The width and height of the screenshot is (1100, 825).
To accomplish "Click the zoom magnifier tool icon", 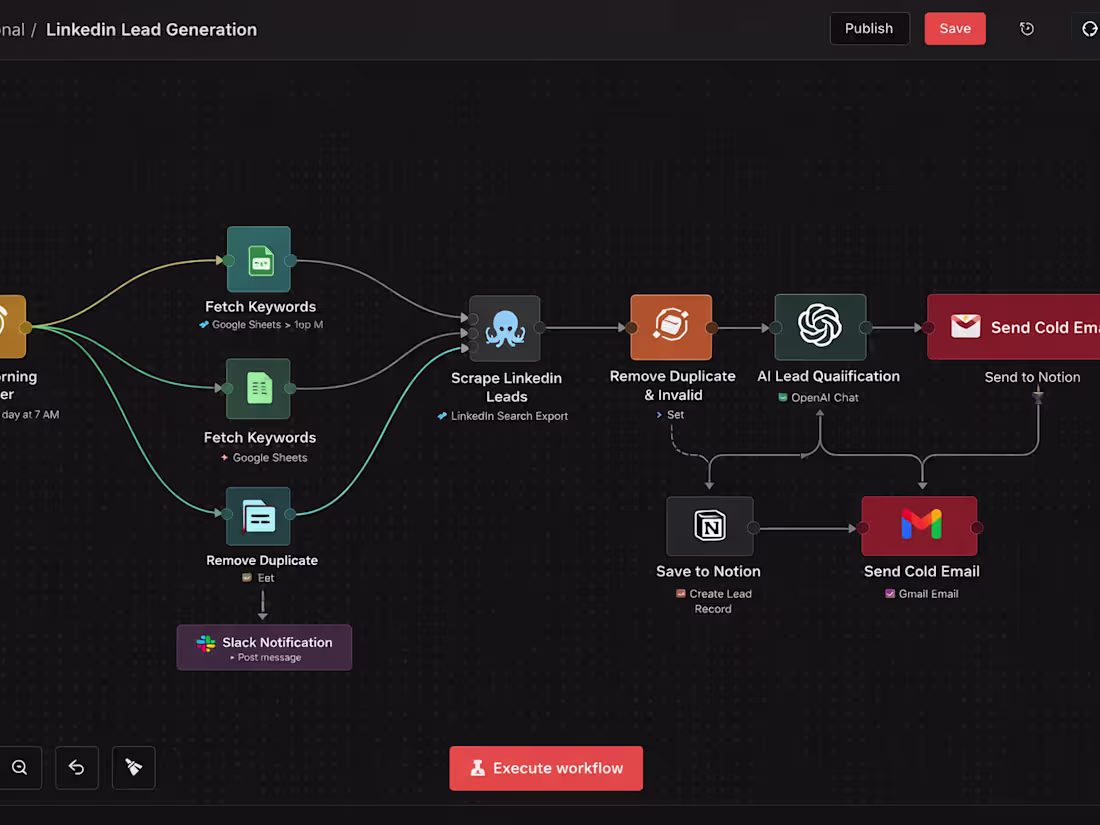I will click(20, 767).
